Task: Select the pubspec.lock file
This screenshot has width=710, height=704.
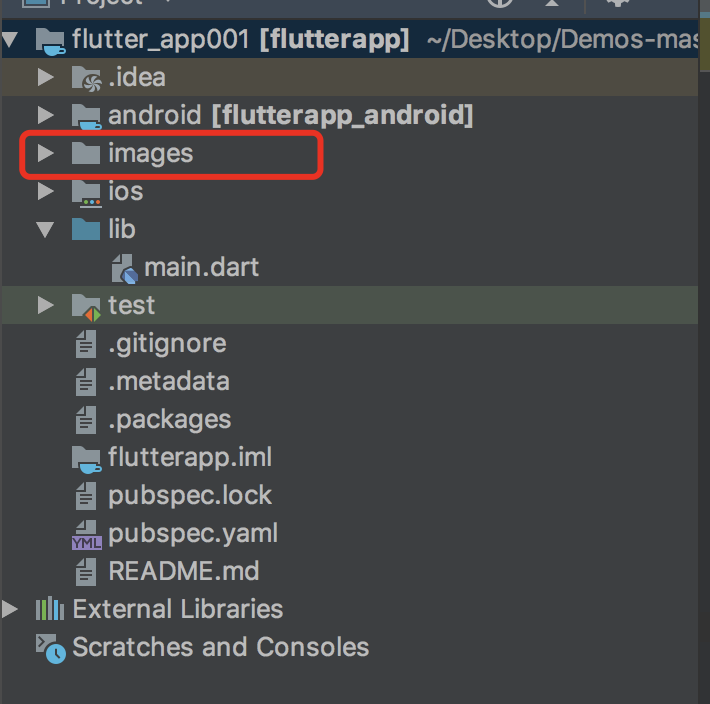Action: [190, 496]
